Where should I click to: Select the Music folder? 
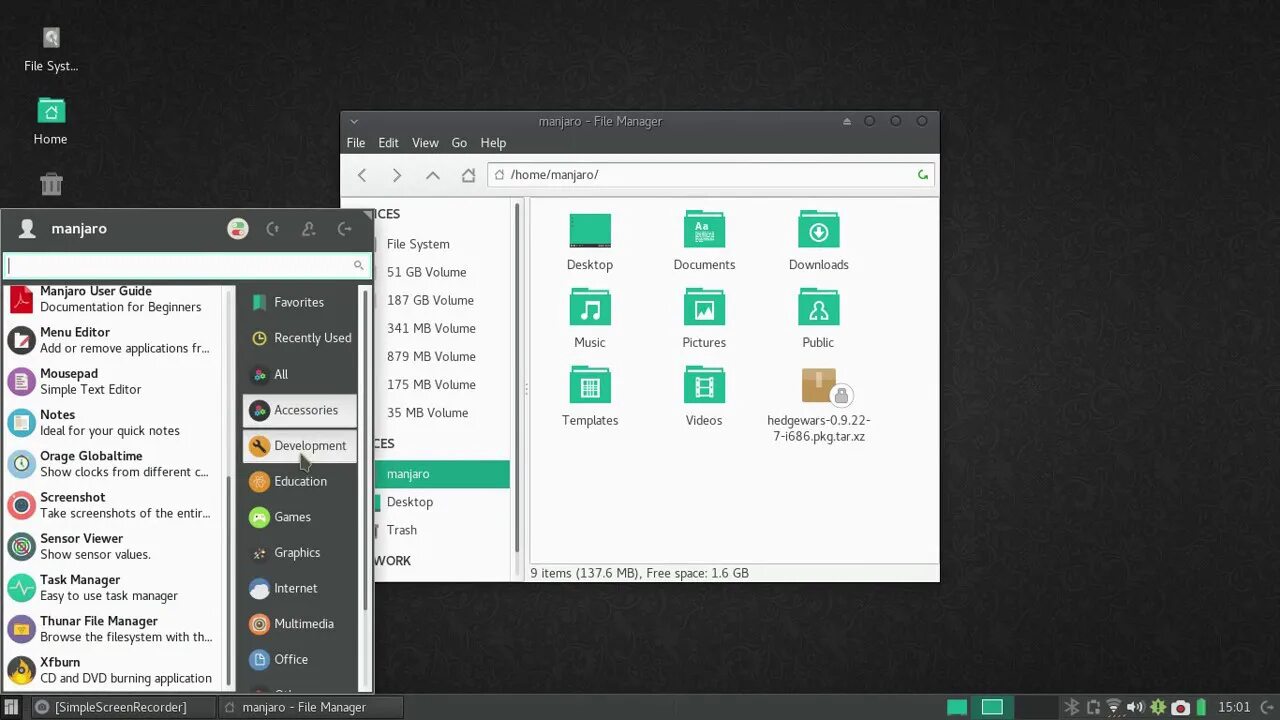tap(590, 319)
